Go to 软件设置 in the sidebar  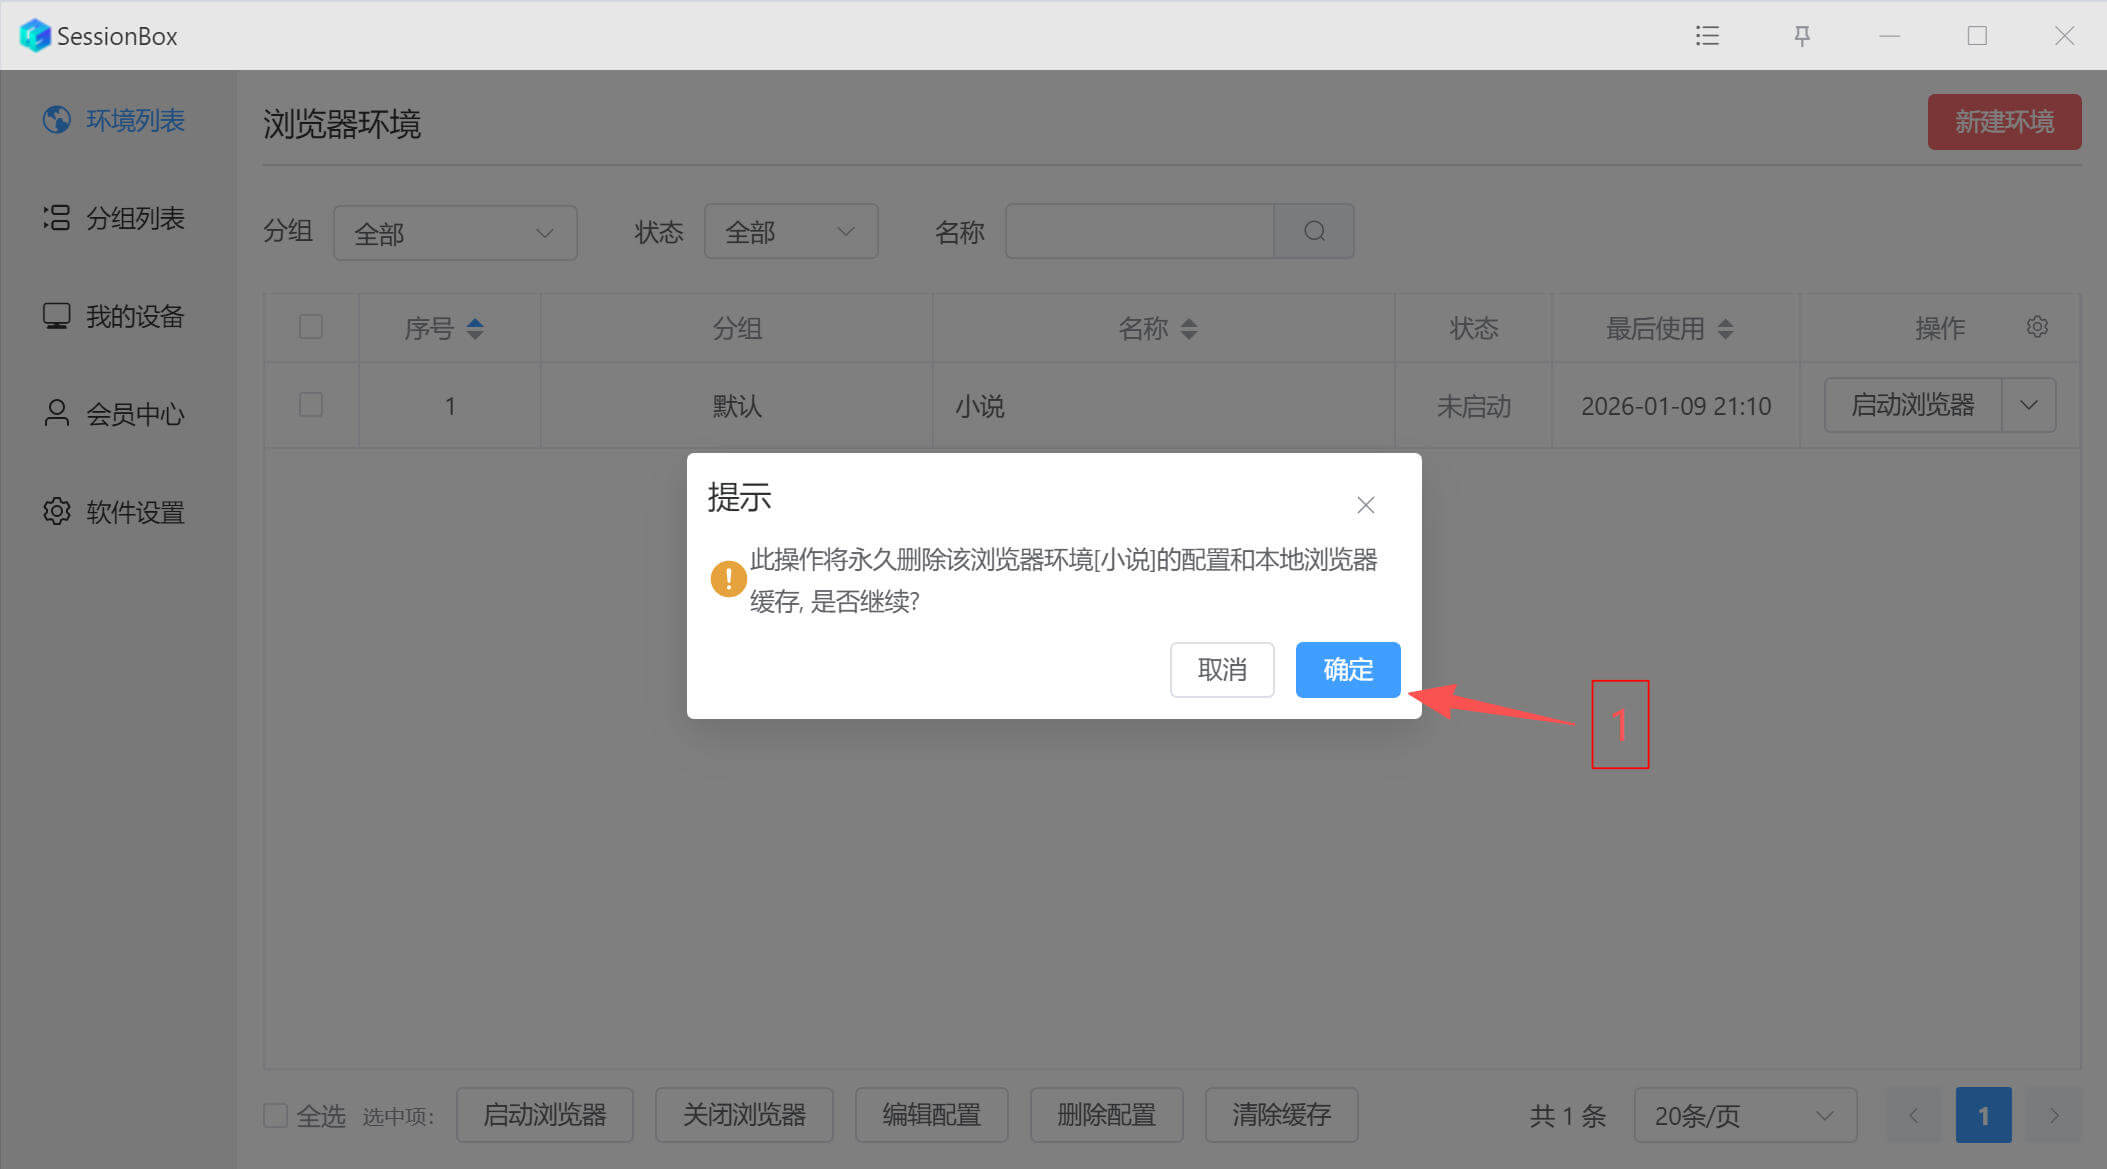[114, 512]
